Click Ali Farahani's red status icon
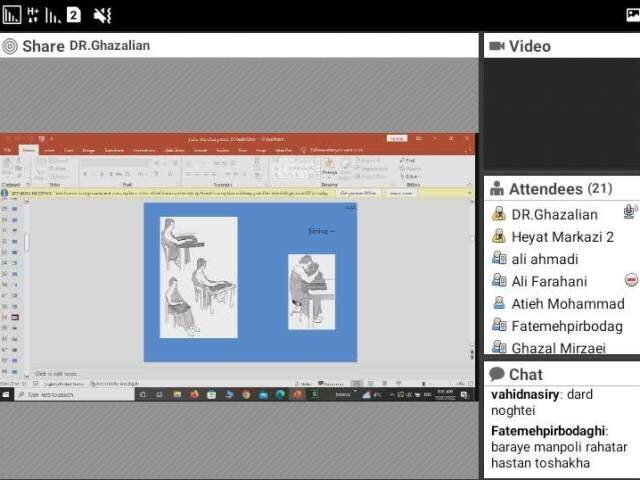The height and width of the screenshot is (480, 640). [631, 281]
